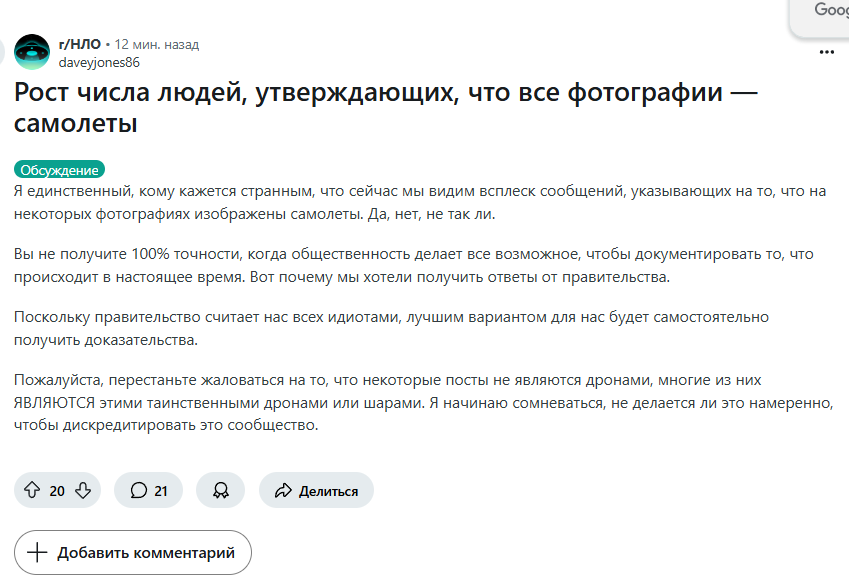Click the Делиться button
The image size is (849, 587).
(x=316, y=490)
